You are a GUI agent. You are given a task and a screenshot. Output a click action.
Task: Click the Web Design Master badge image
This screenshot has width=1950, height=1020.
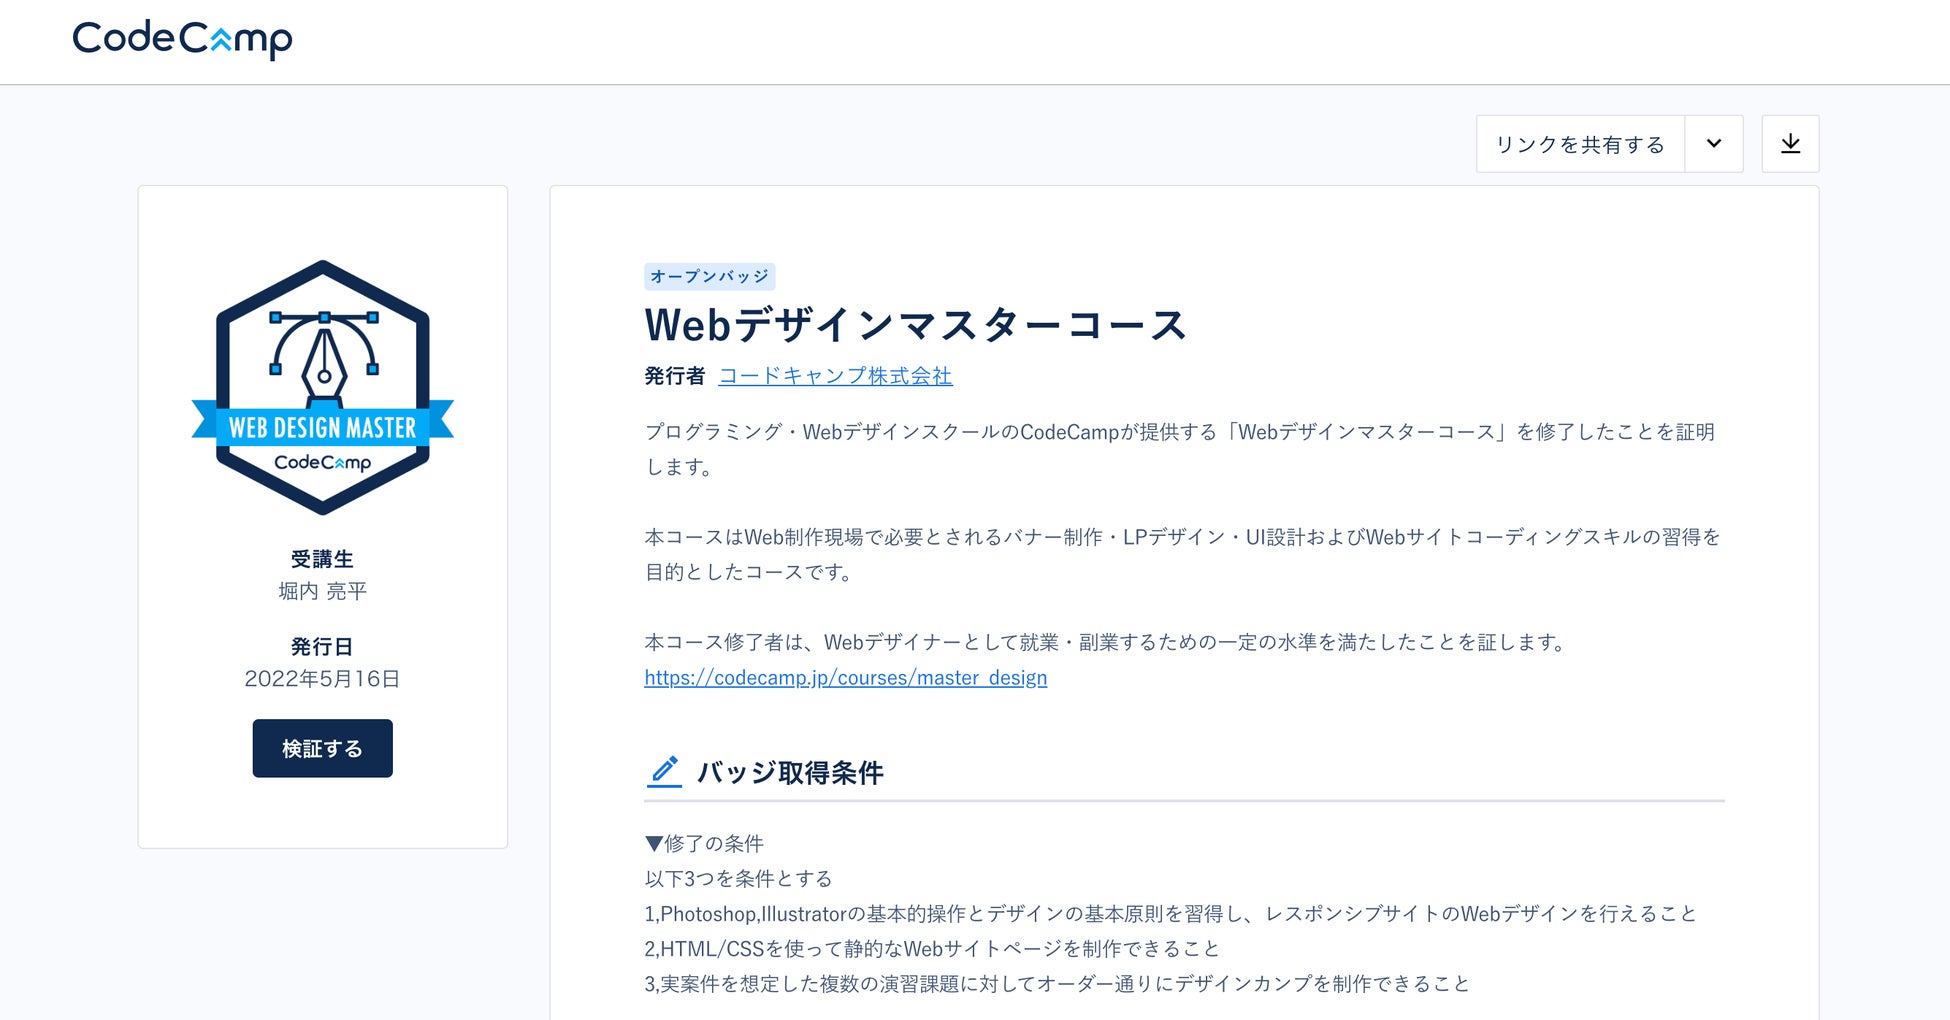(322, 387)
